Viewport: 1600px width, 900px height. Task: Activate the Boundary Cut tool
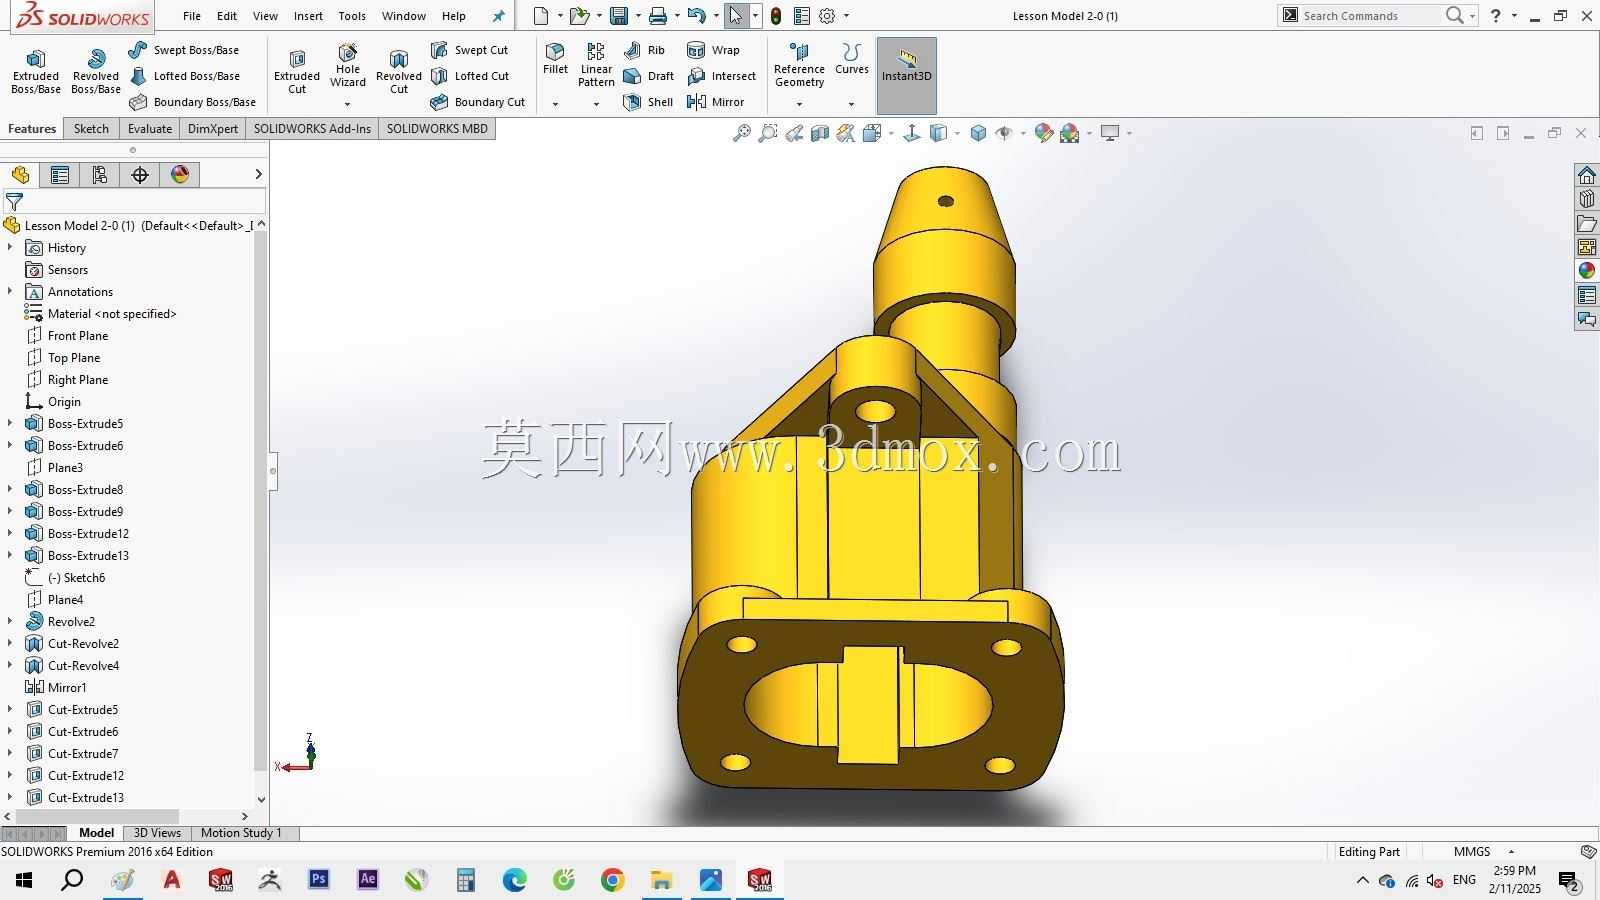coord(477,102)
